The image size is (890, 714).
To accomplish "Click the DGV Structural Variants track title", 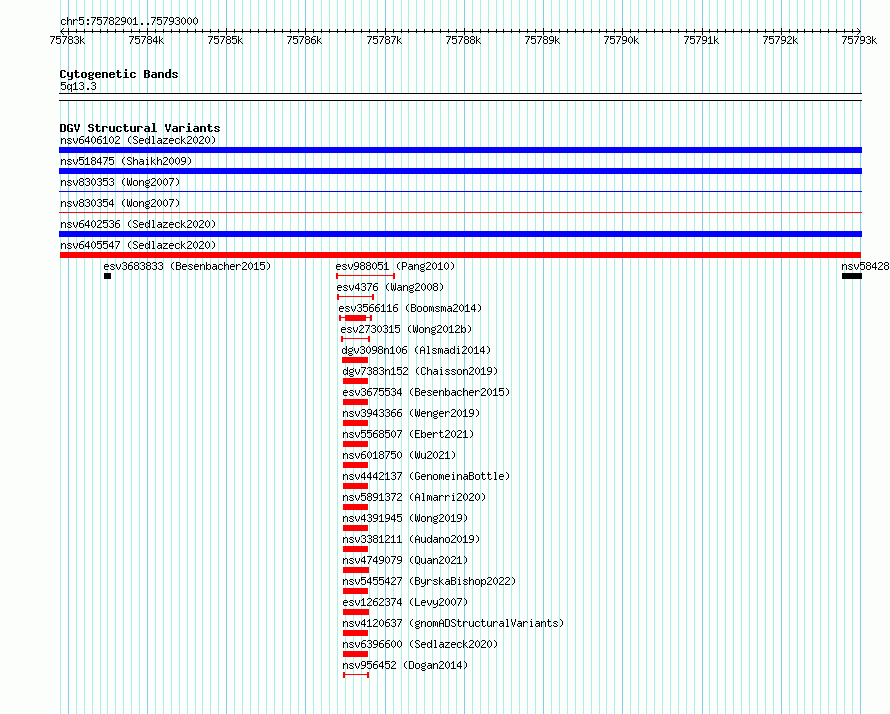I will [140, 128].
